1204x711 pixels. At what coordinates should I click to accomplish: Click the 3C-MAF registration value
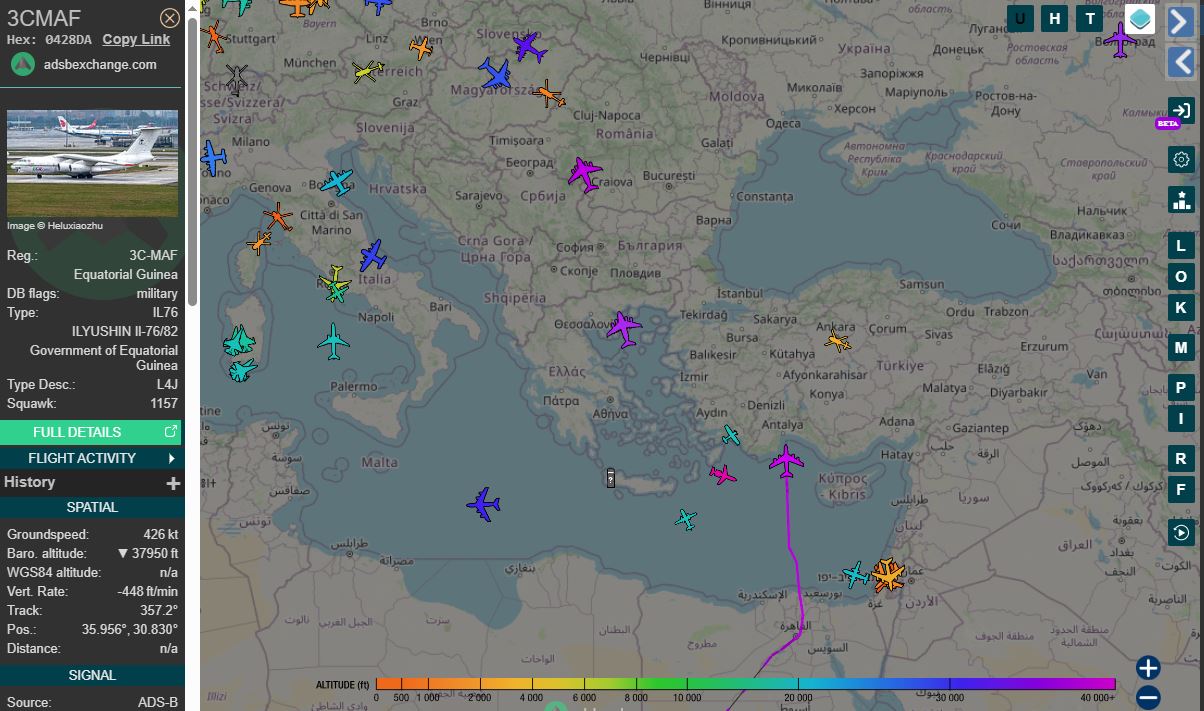pos(153,255)
